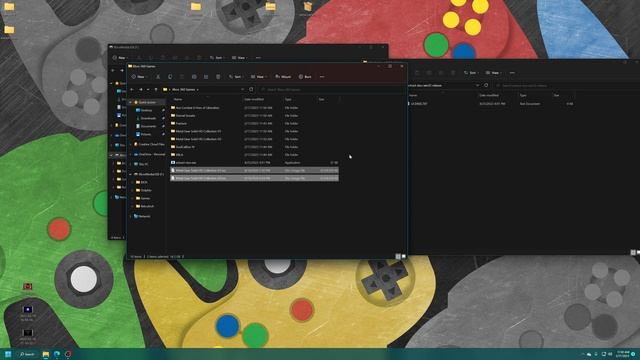The height and width of the screenshot is (360, 640).
Task: Open the Windows Start menu
Action: 8,354
